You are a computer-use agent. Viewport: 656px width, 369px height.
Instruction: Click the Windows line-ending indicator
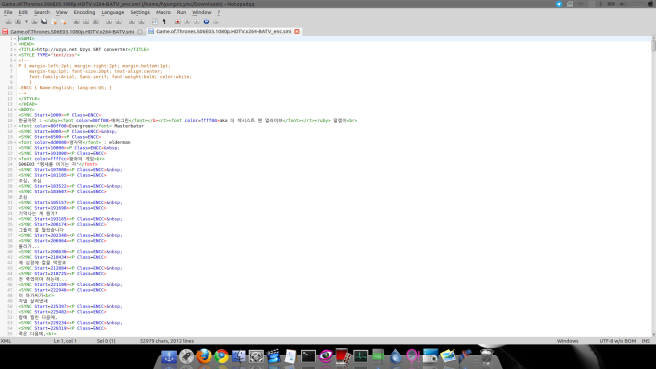(x=567, y=341)
